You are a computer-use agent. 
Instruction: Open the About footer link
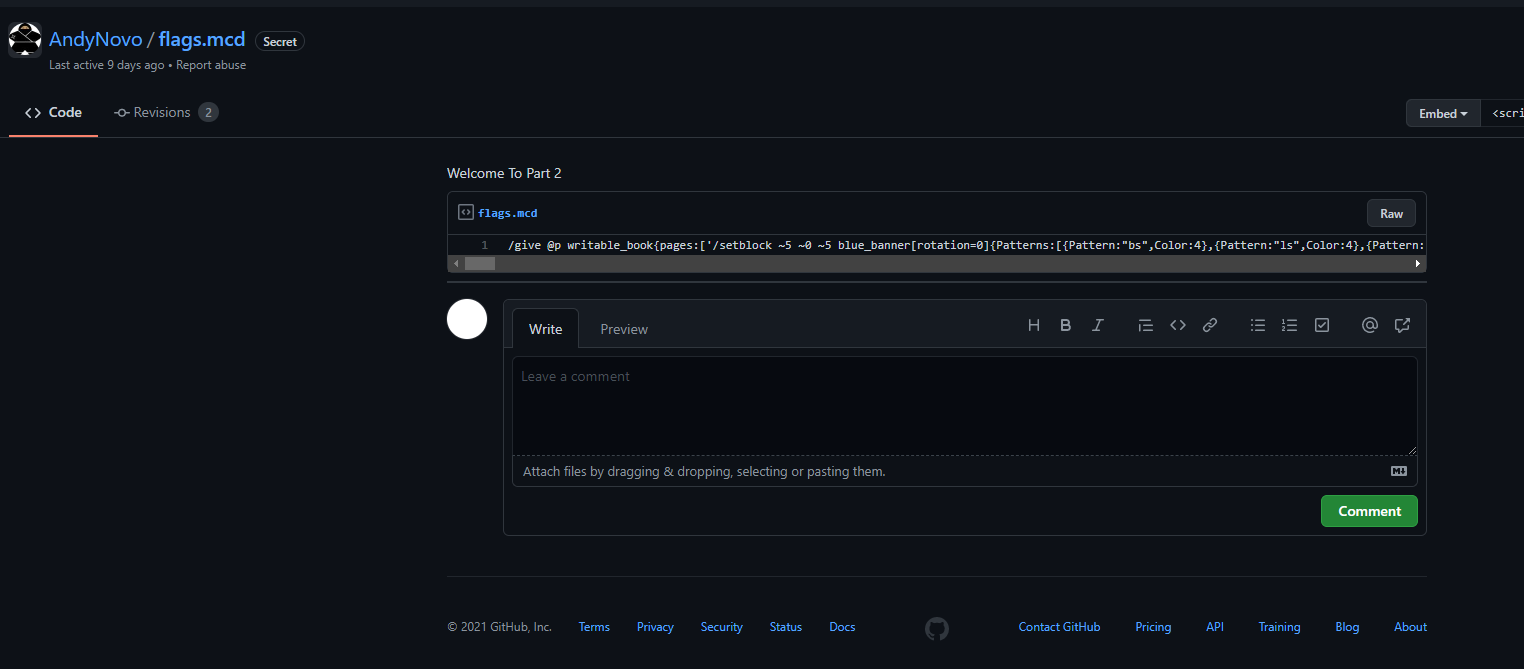1410,627
